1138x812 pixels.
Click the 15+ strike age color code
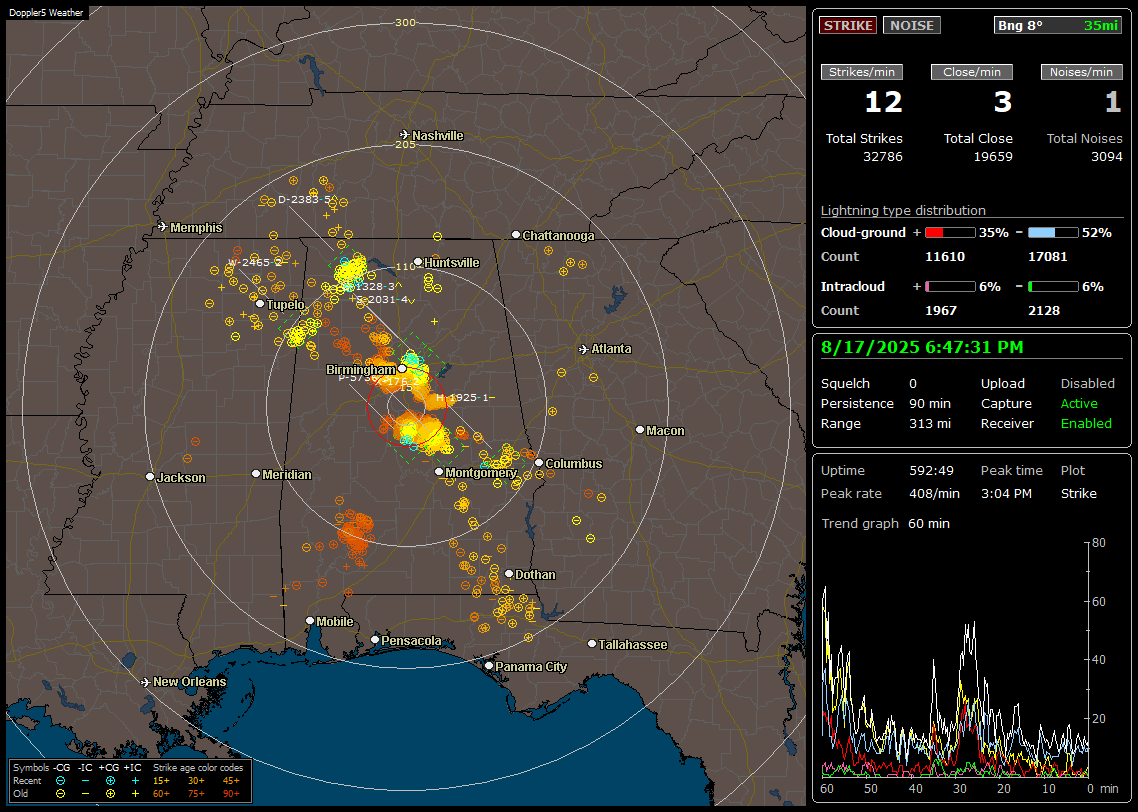[x=161, y=781]
